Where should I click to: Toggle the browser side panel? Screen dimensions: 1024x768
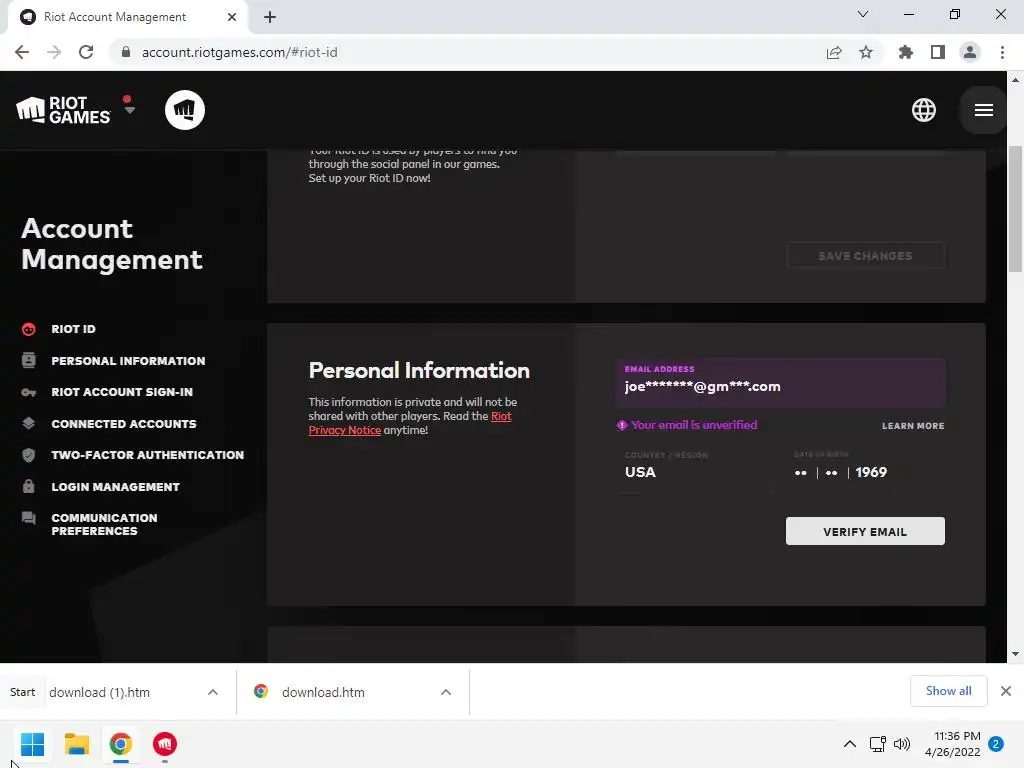937,52
